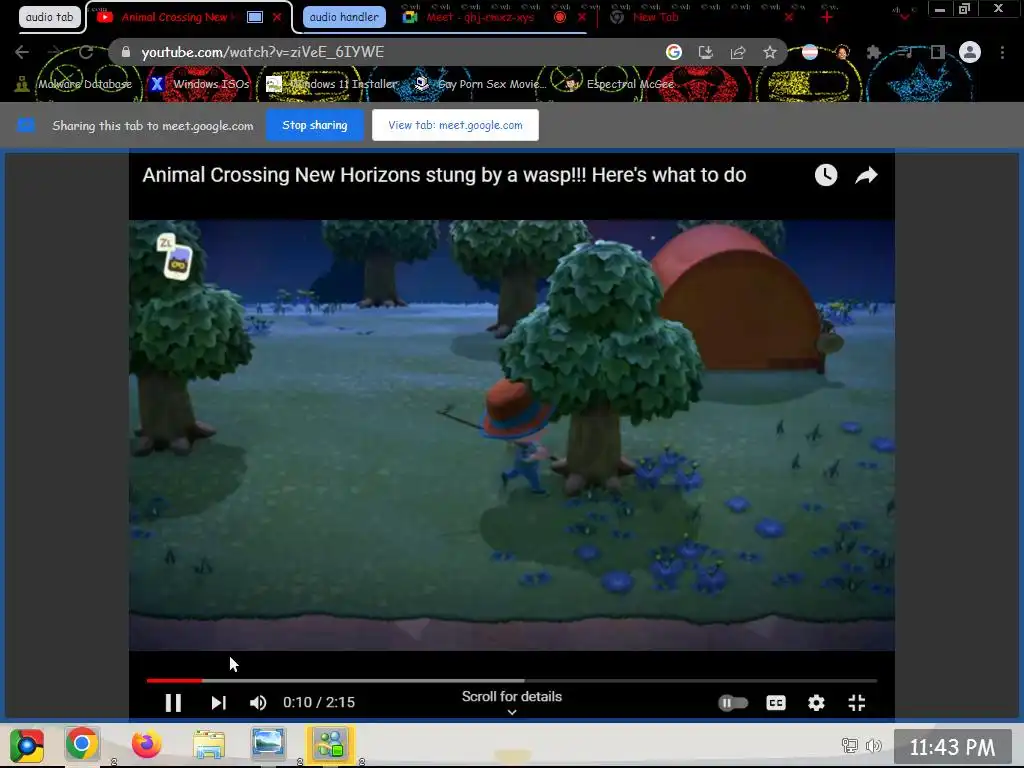Image resolution: width=1024 pixels, height=768 pixels.
Task: Click the Share arrow on video
Action: point(867,175)
